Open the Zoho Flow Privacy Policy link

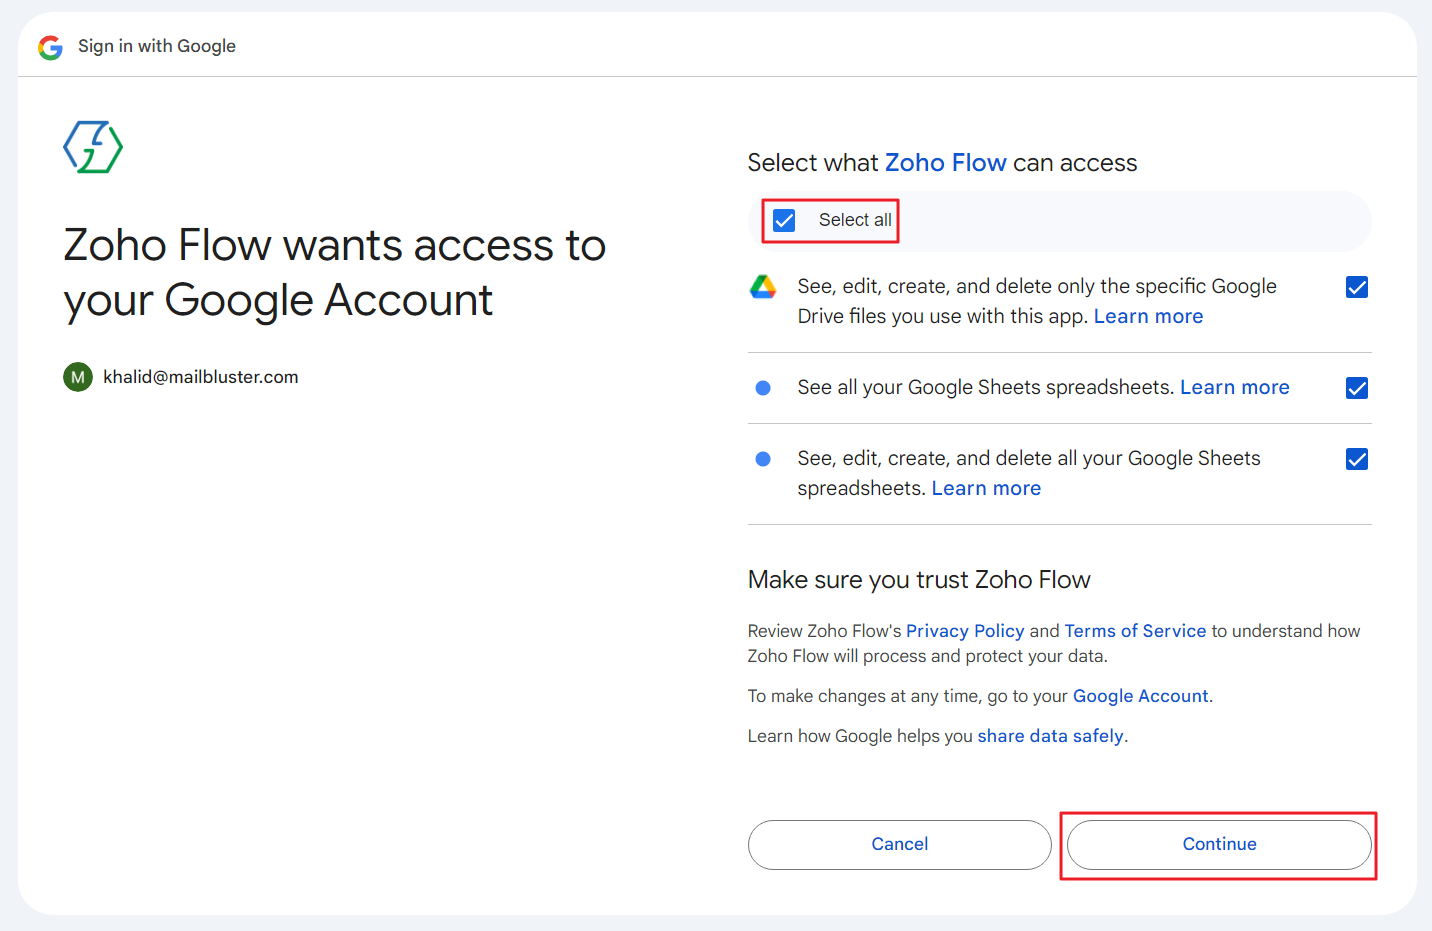pyautogui.click(x=965, y=631)
